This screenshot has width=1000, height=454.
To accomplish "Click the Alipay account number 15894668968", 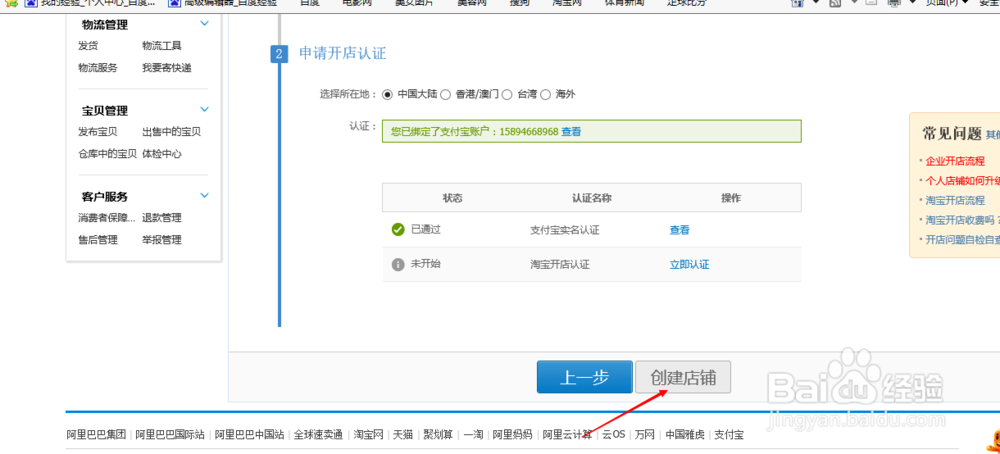I will 529,131.
